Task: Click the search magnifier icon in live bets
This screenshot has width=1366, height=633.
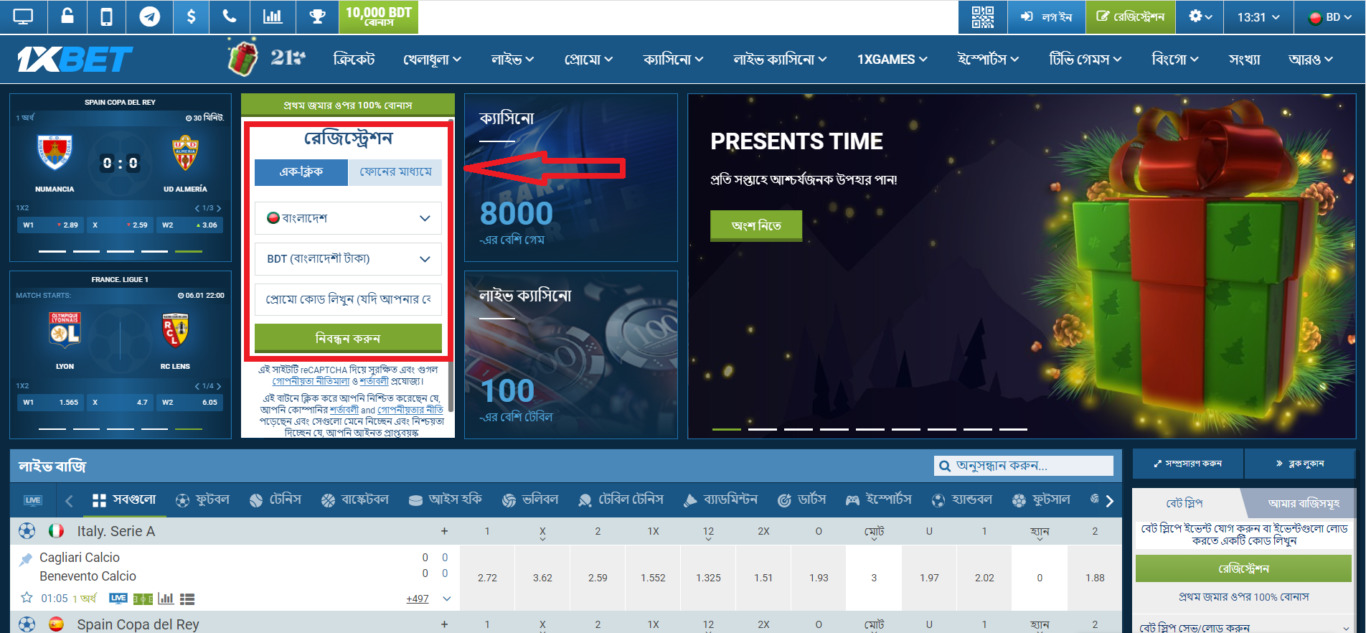Action: tap(944, 466)
